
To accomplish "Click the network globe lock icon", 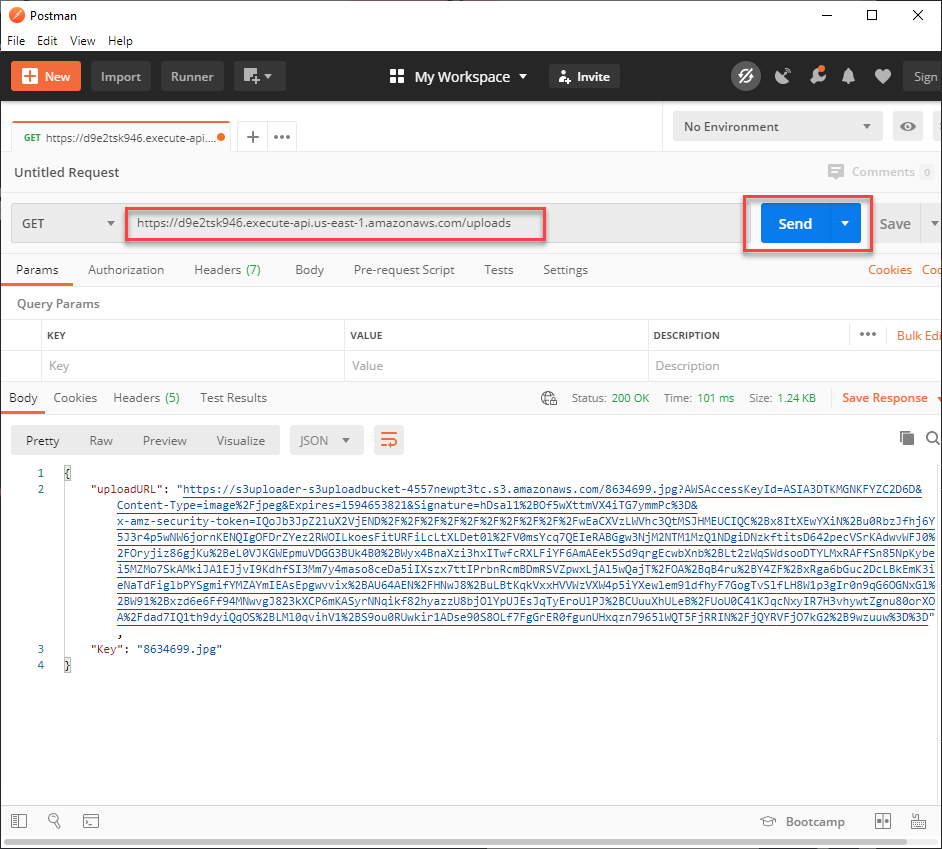I will click(549, 398).
